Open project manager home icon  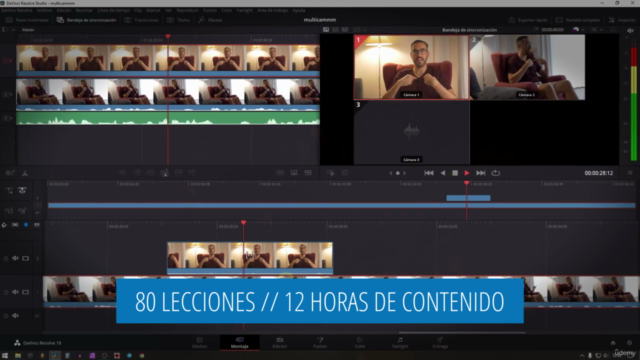pos(613,343)
